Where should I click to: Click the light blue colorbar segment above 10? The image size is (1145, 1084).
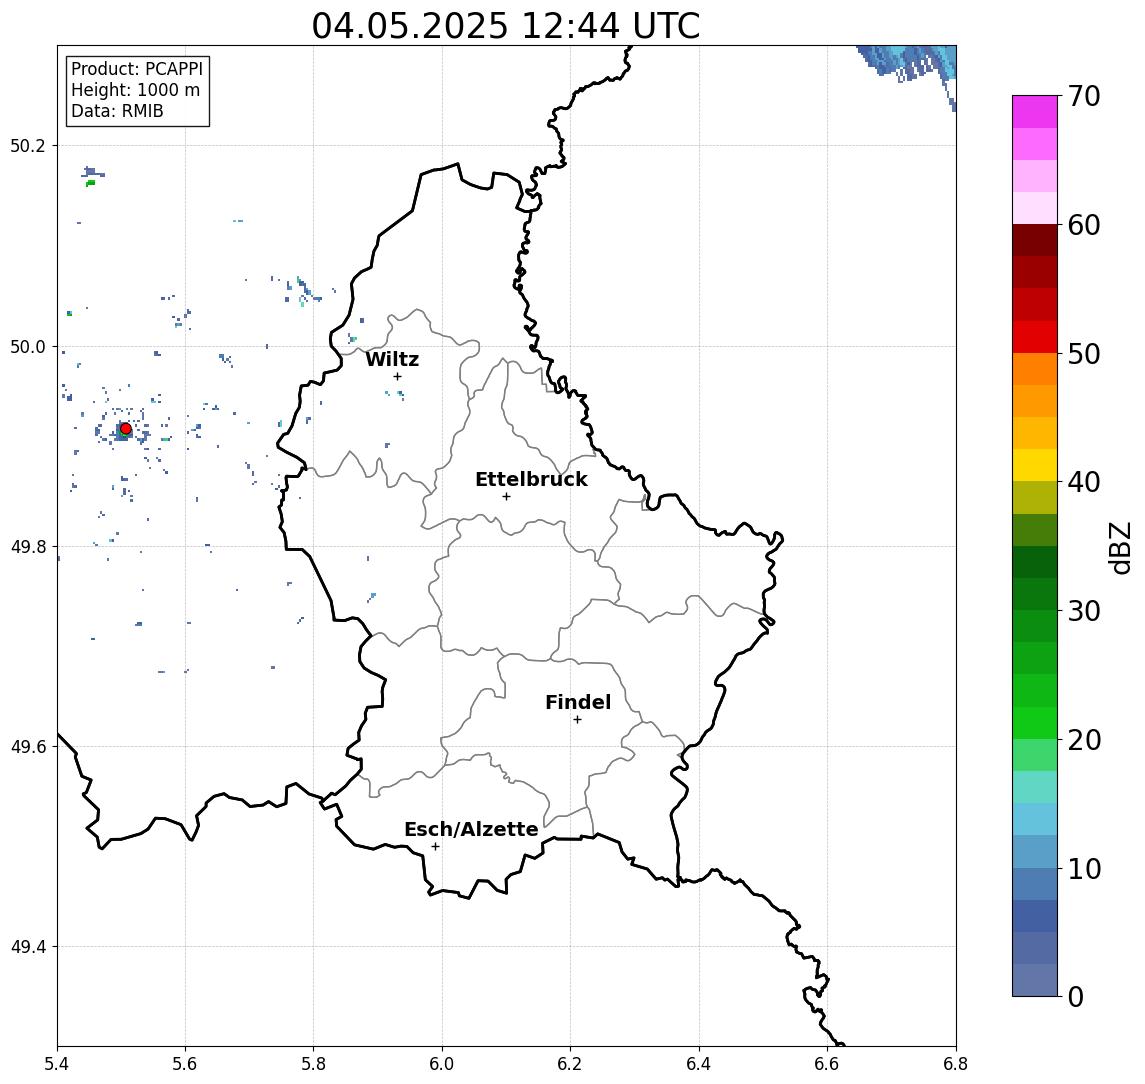coord(1035,851)
